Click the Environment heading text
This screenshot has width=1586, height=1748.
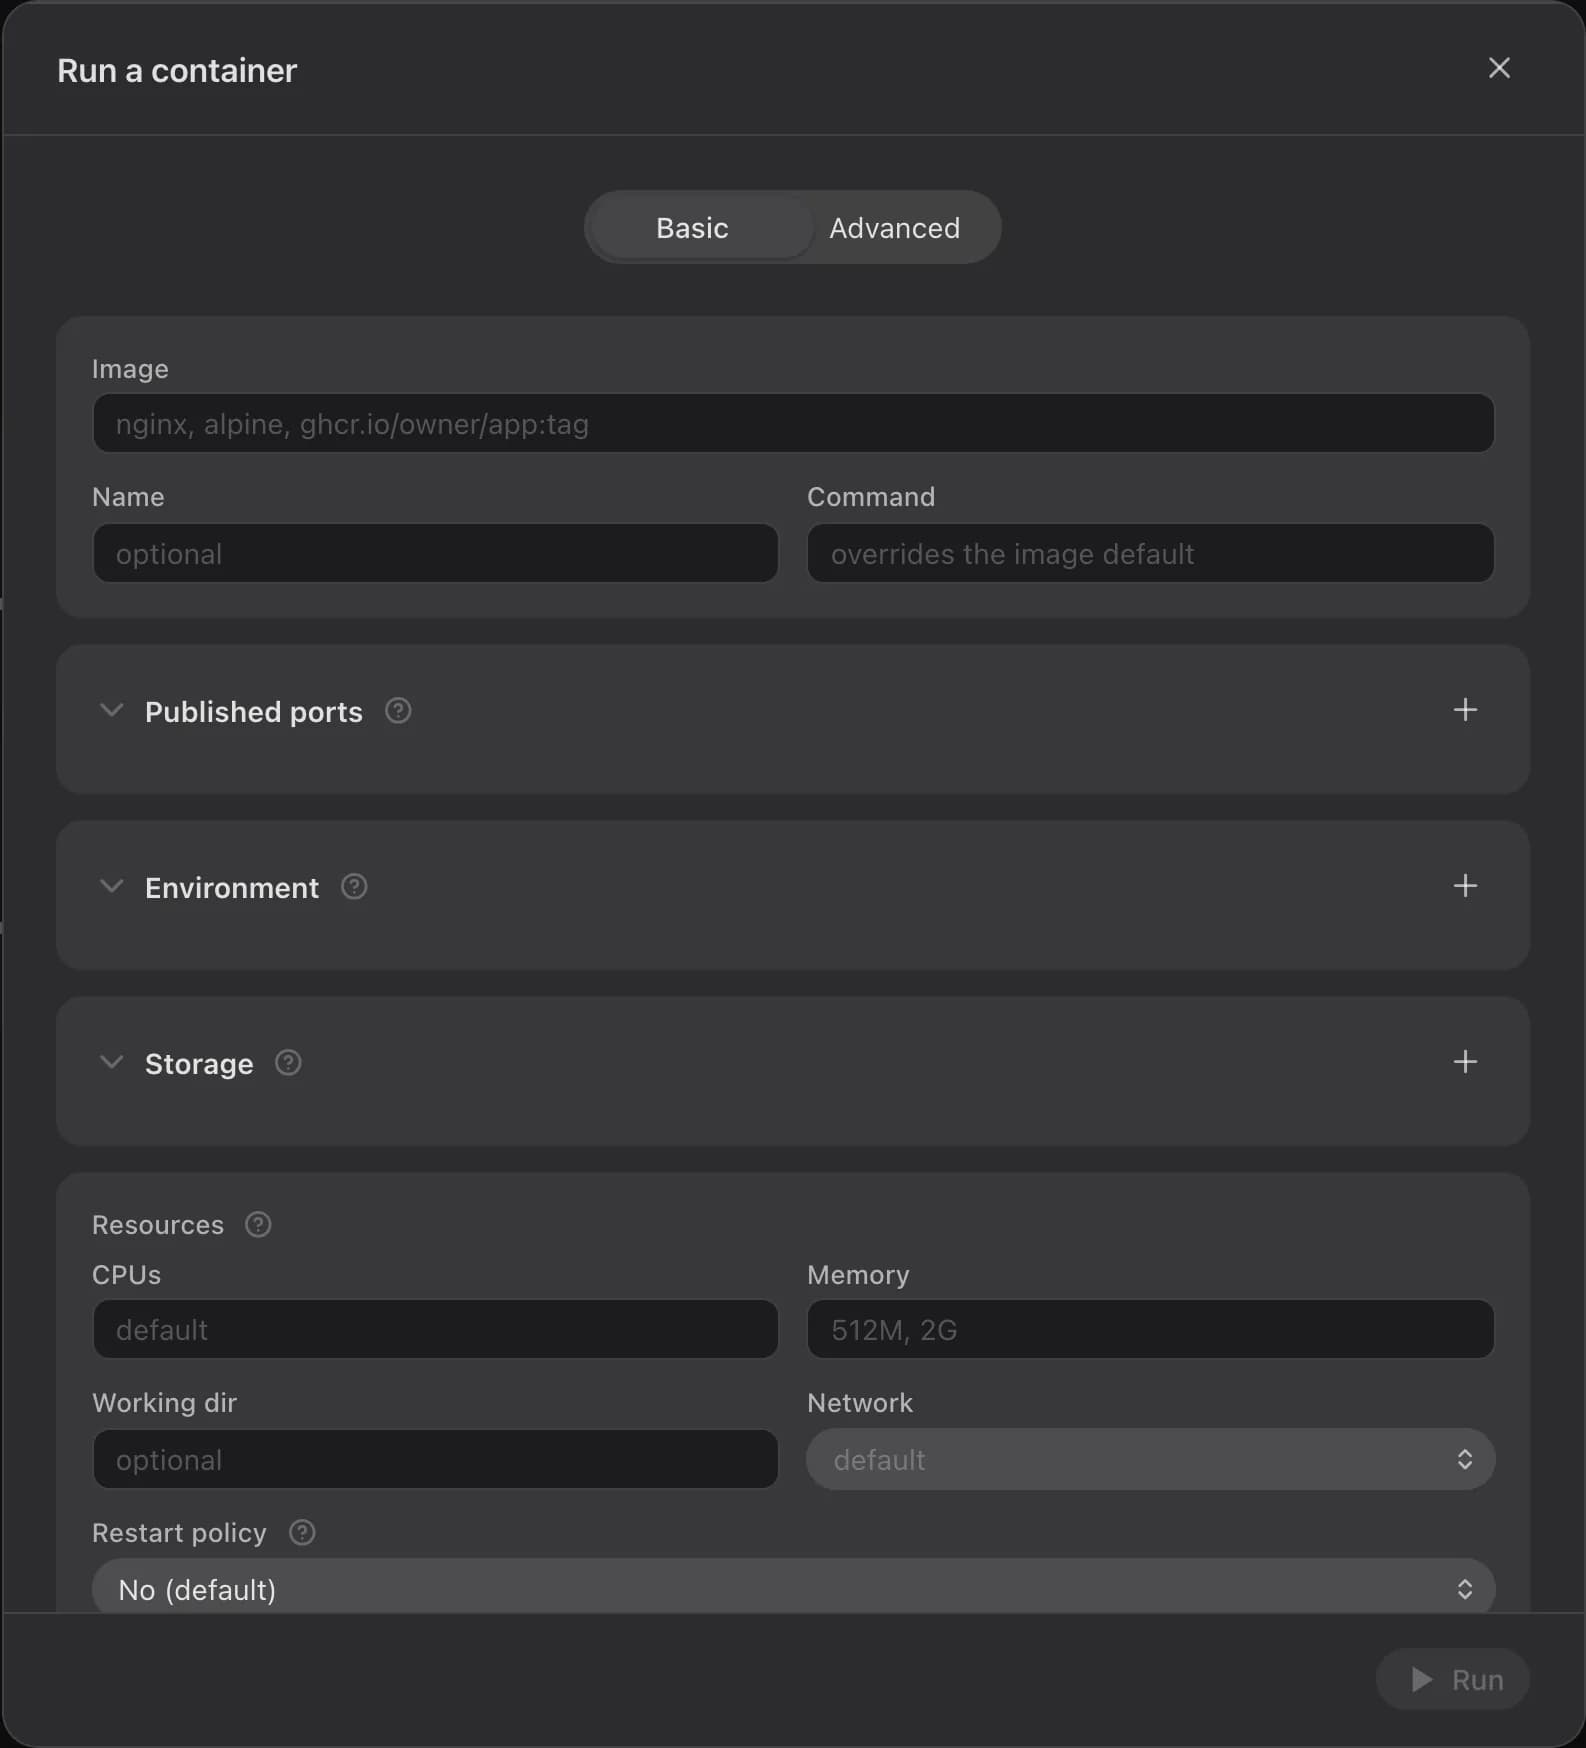tap(232, 888)
